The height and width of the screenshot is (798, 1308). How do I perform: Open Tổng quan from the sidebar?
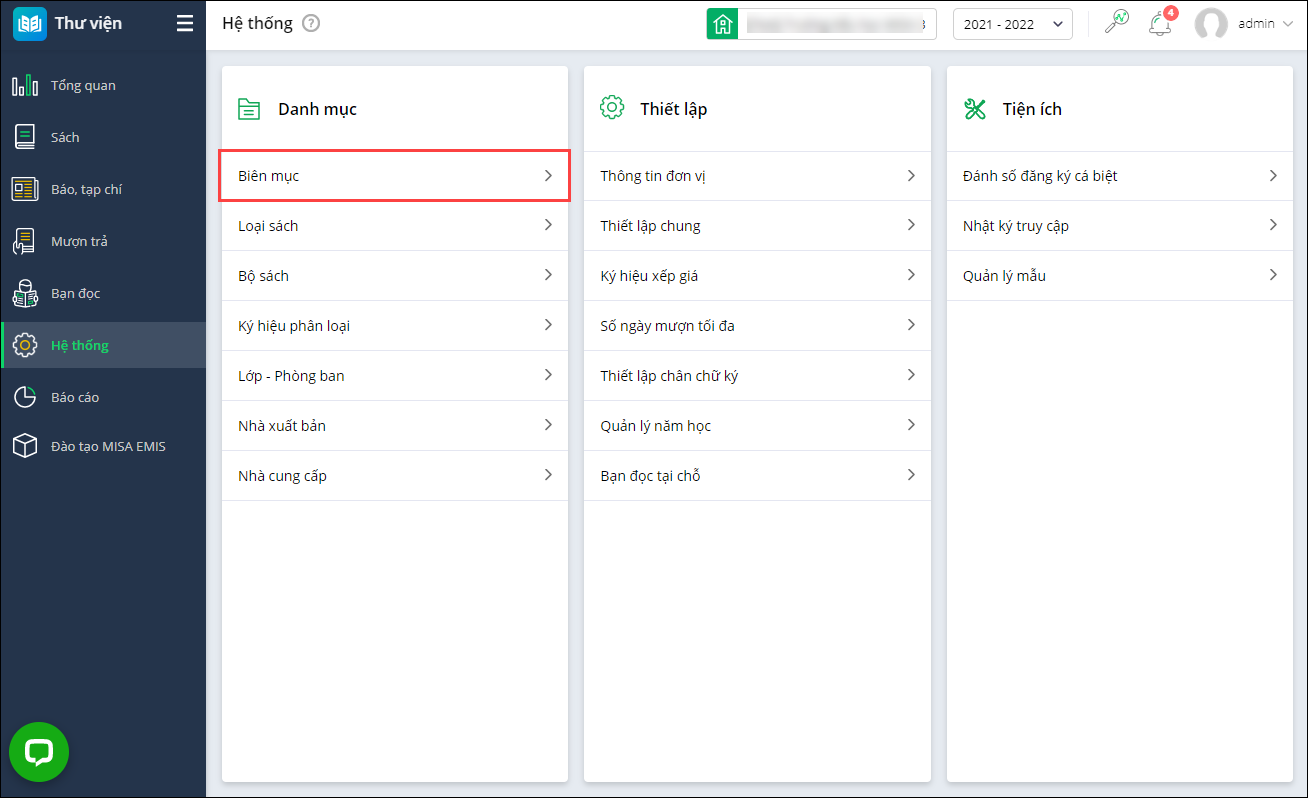pos(83,85)
